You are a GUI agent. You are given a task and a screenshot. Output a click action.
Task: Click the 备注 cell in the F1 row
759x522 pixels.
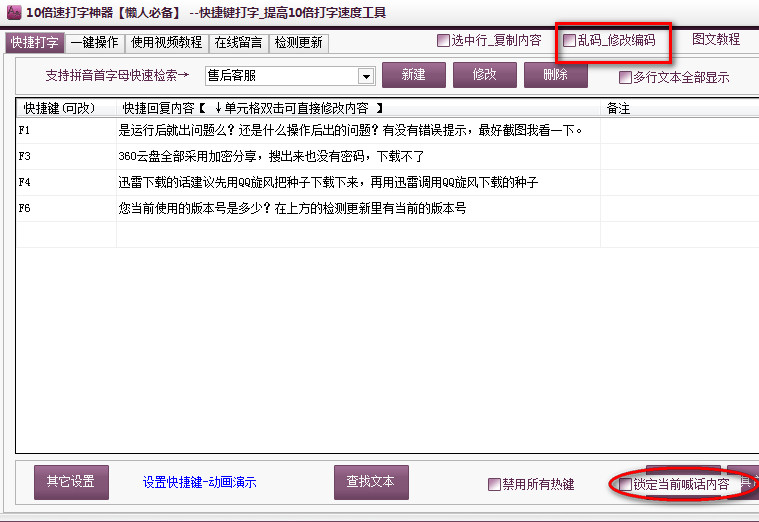(680, 130)
